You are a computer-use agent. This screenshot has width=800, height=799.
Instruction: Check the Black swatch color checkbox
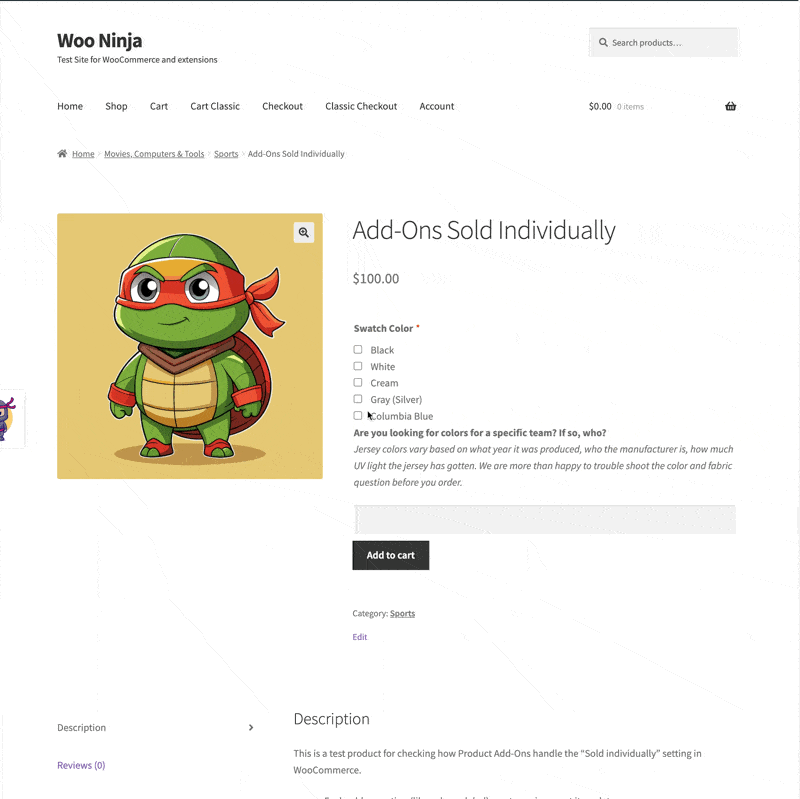[358, 350]
